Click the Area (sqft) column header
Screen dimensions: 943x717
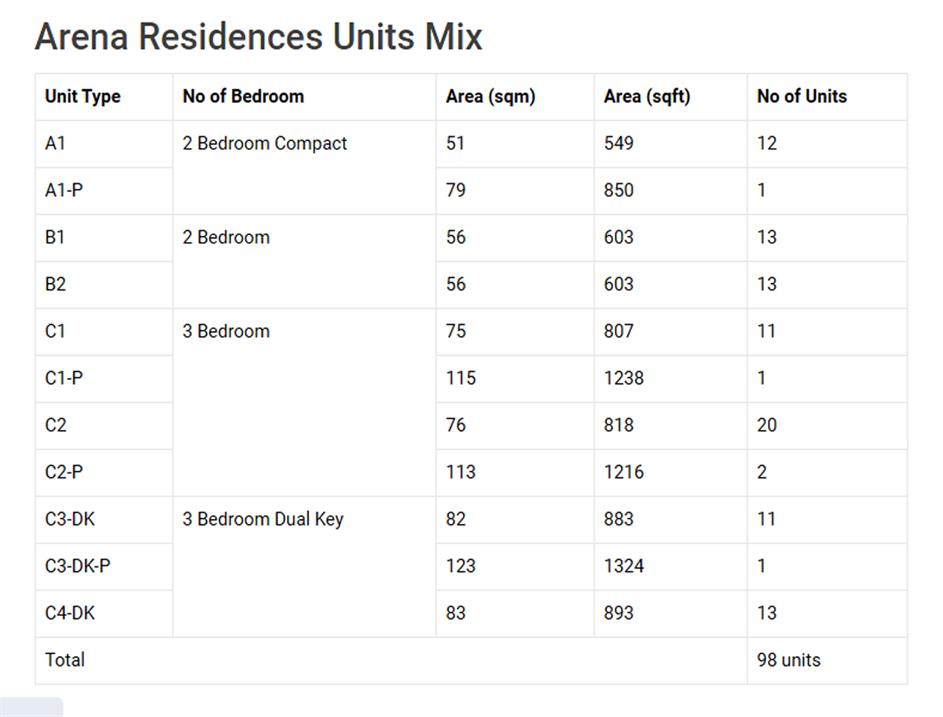pos(646,97)
